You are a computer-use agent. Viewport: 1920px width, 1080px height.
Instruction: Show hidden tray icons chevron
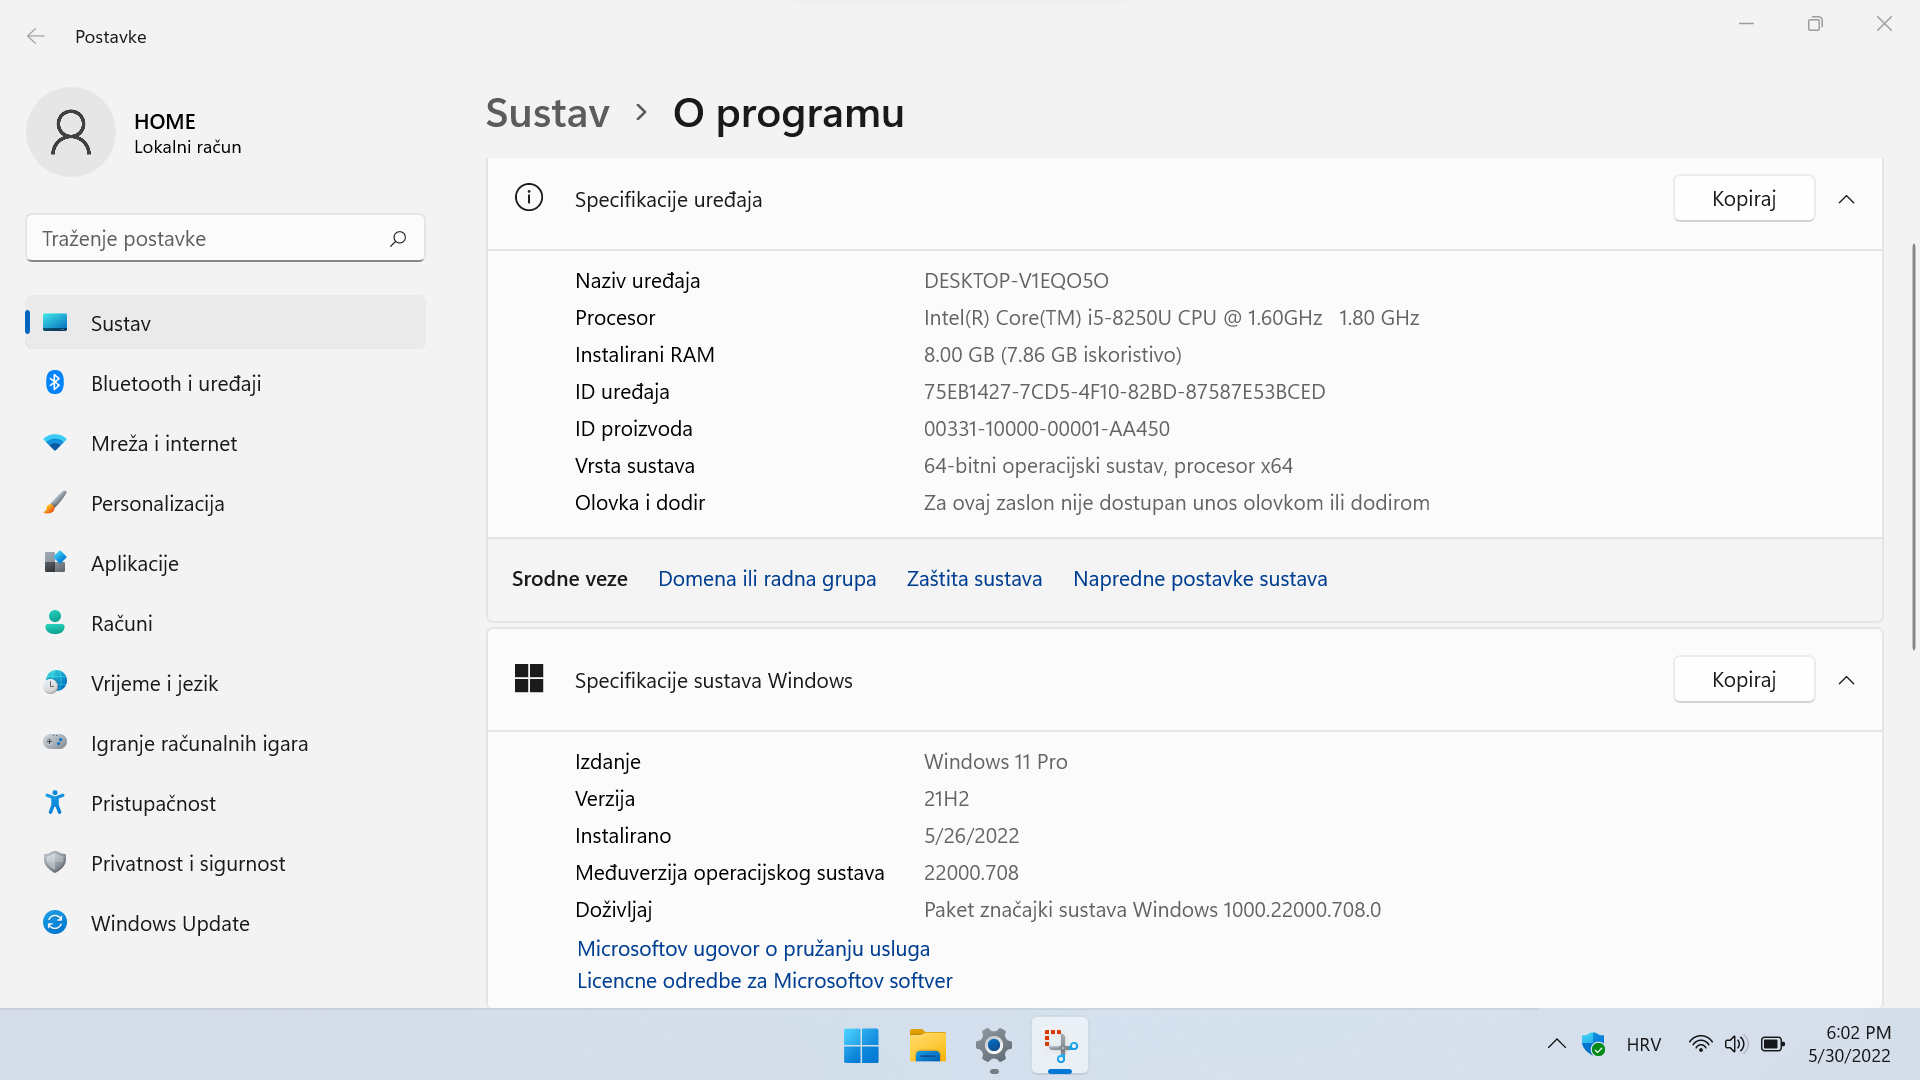[1556, 1044]
